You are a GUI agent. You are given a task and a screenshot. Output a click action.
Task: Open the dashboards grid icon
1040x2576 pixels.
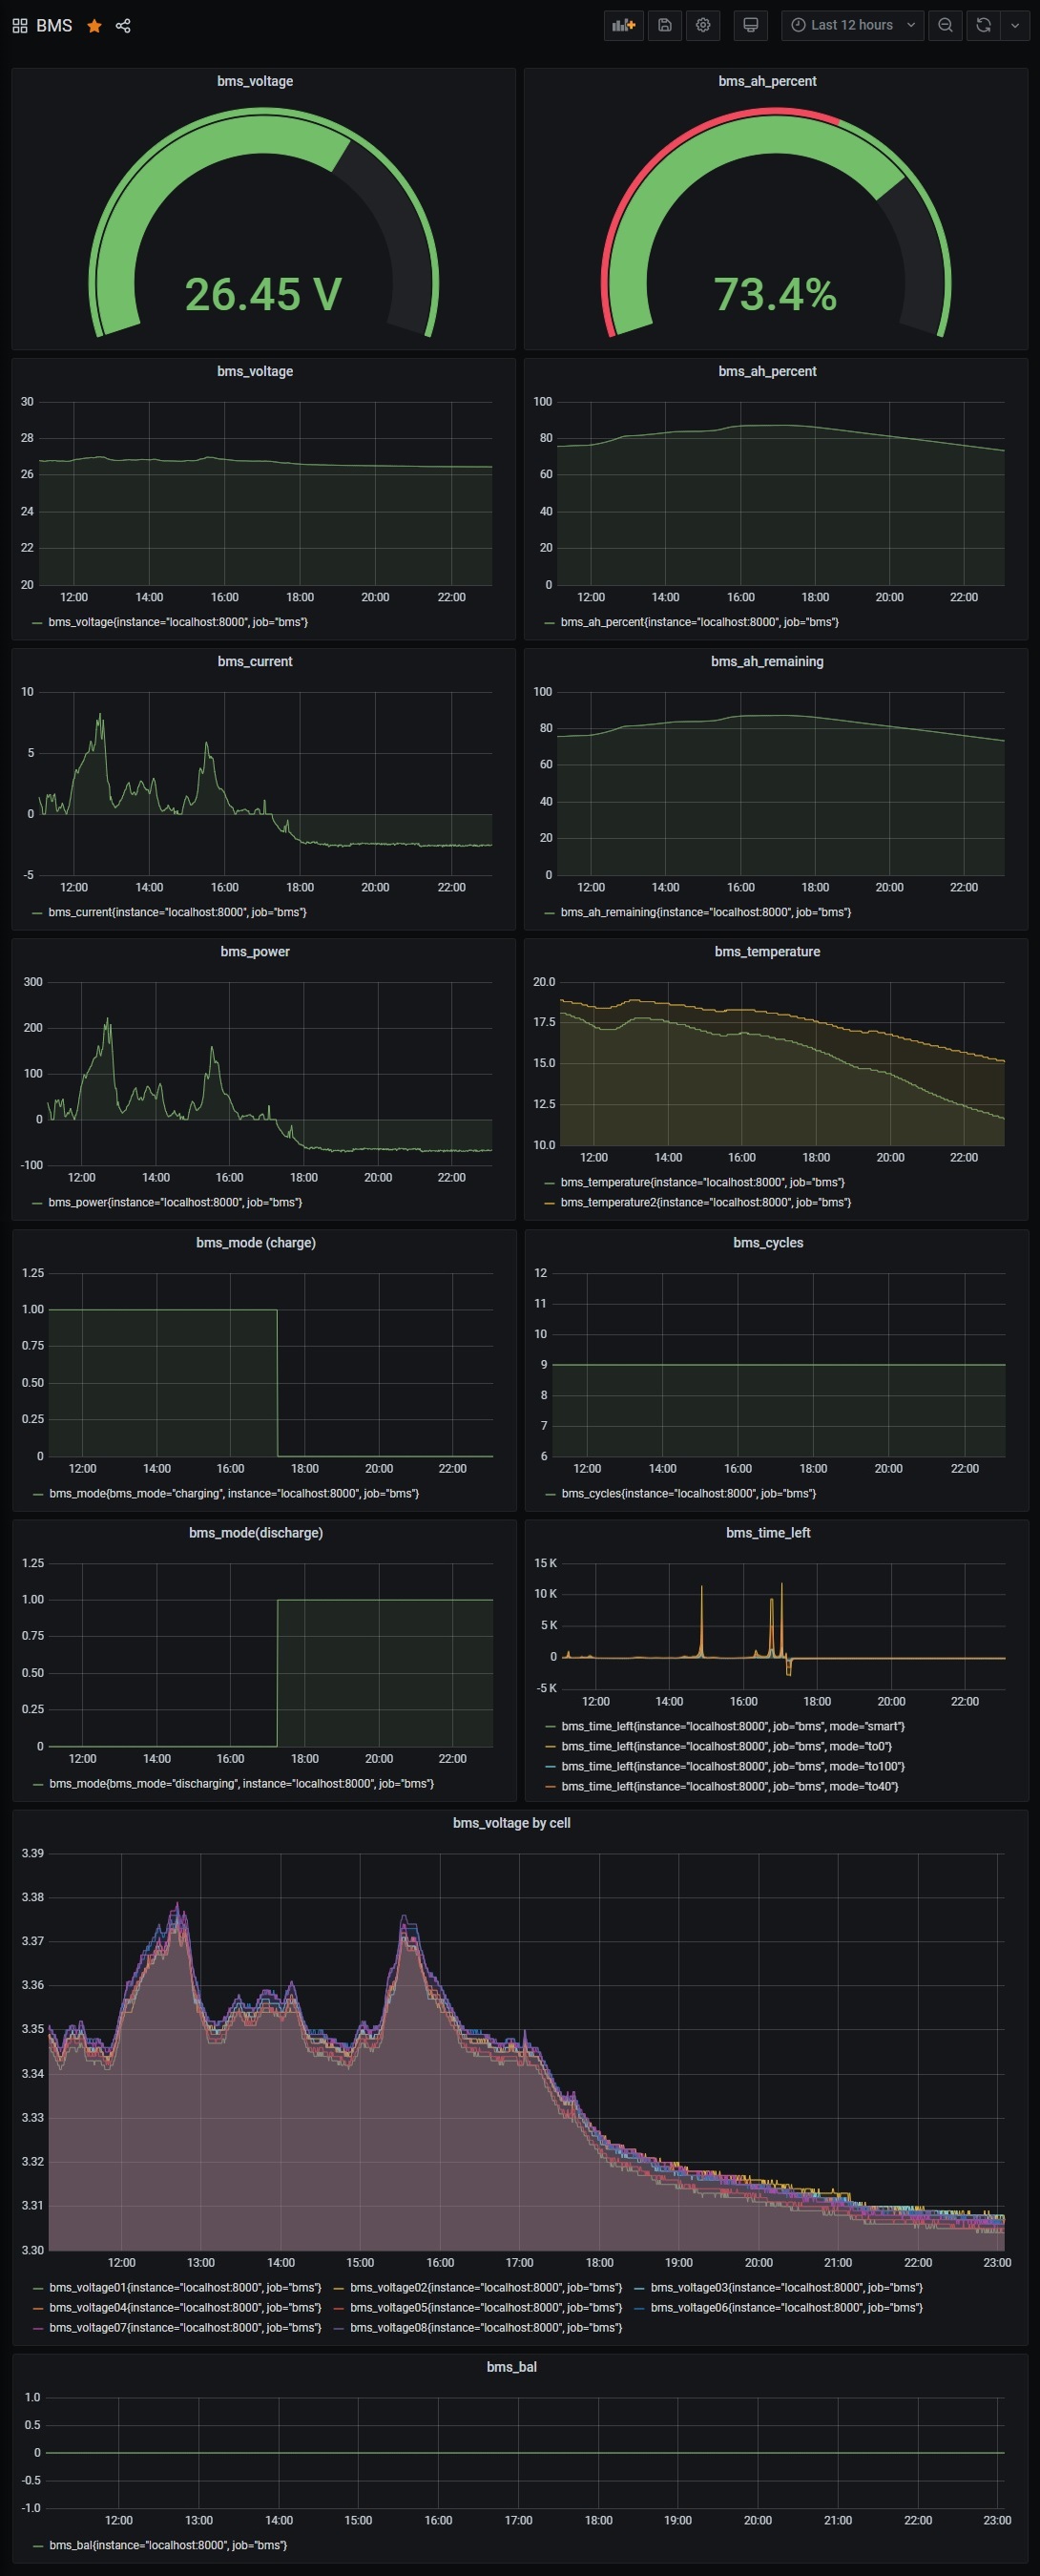[x=19, y=26]
